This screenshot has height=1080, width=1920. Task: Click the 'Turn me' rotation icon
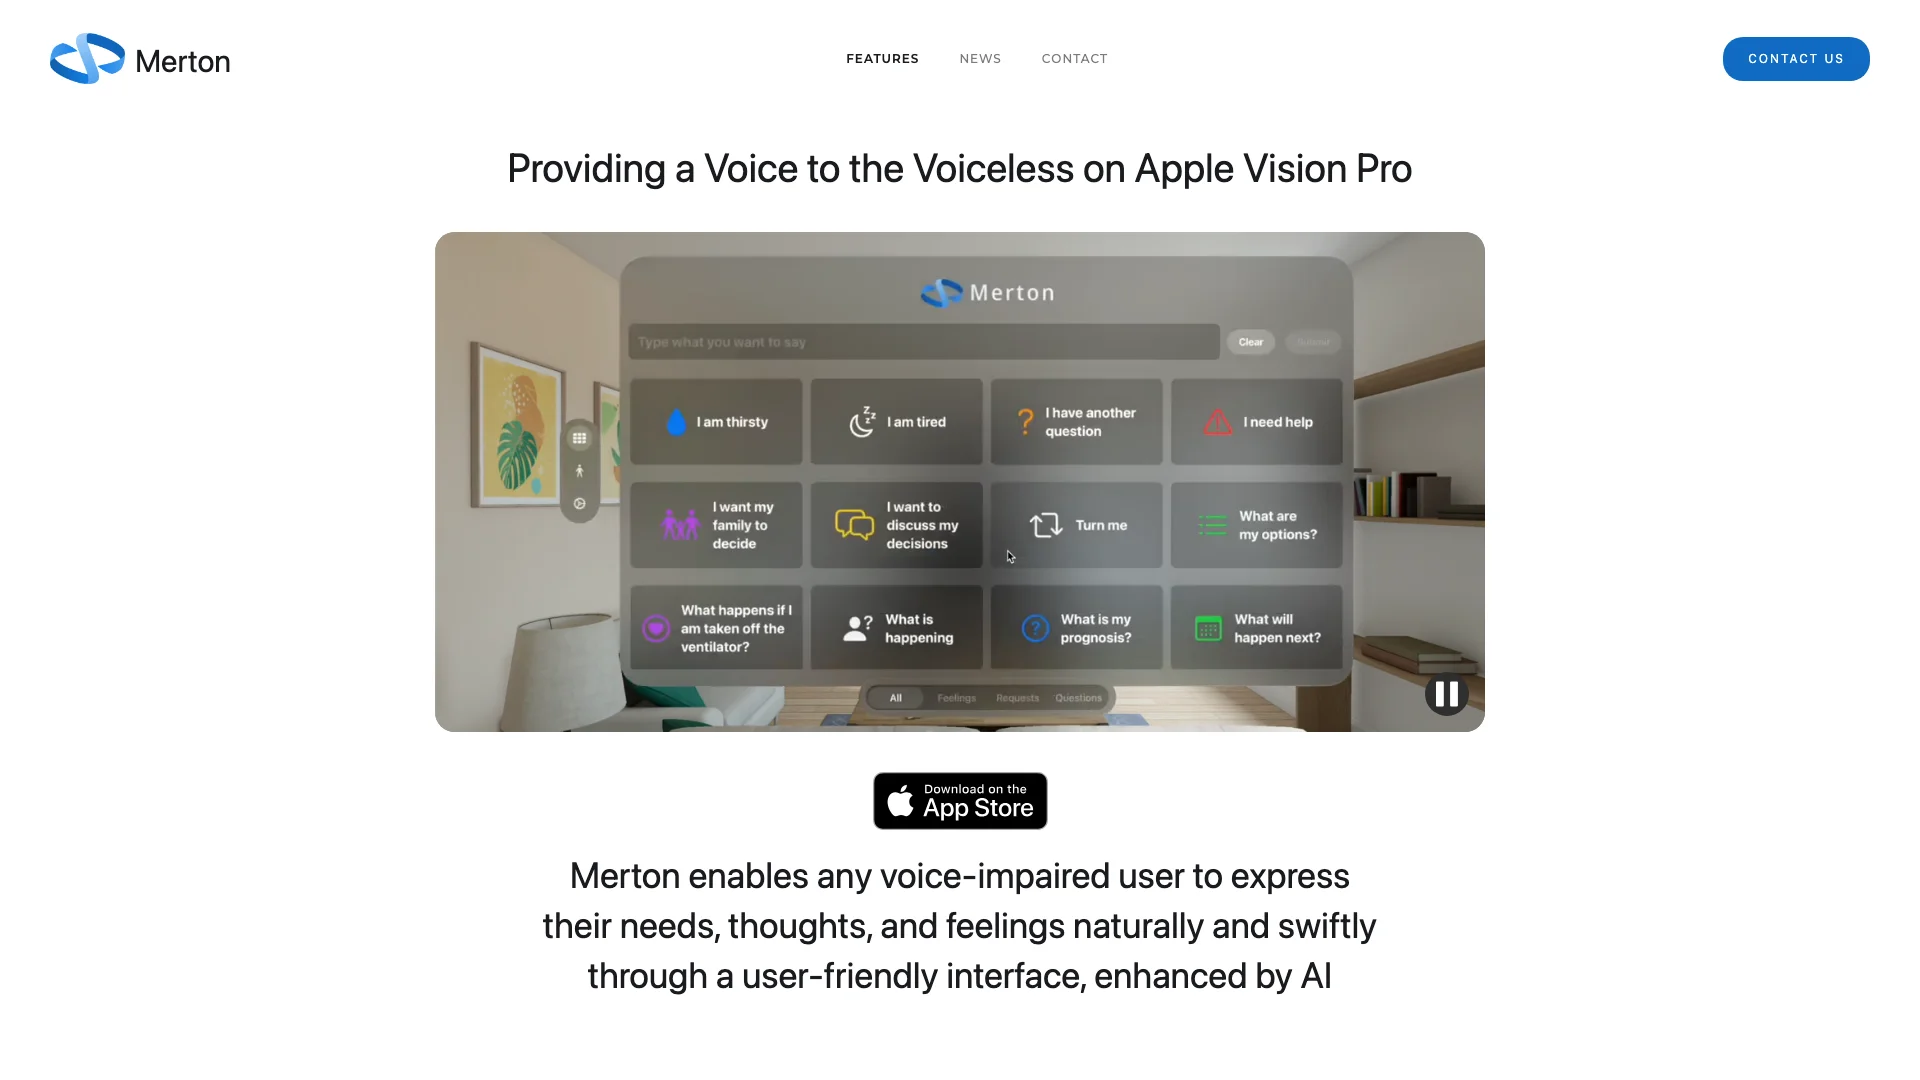click(1044, 525)
